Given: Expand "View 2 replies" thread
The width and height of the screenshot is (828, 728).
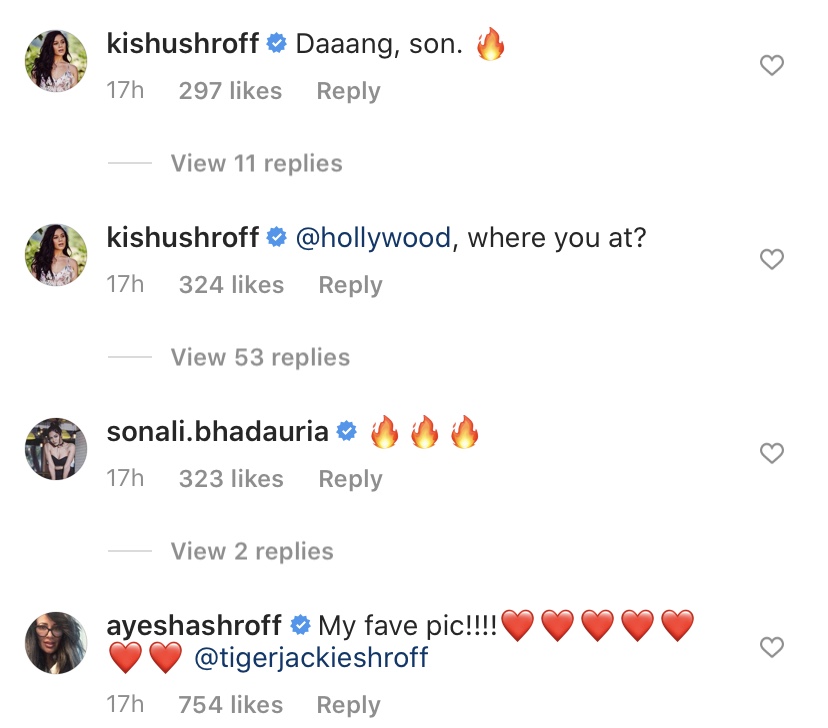Looking at the screenshot, I should click(x=252, y=551).
